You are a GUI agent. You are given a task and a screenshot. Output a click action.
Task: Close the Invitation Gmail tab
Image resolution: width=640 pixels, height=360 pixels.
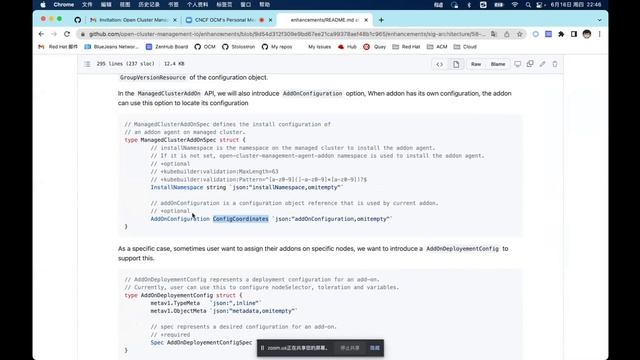coord(175,20)
